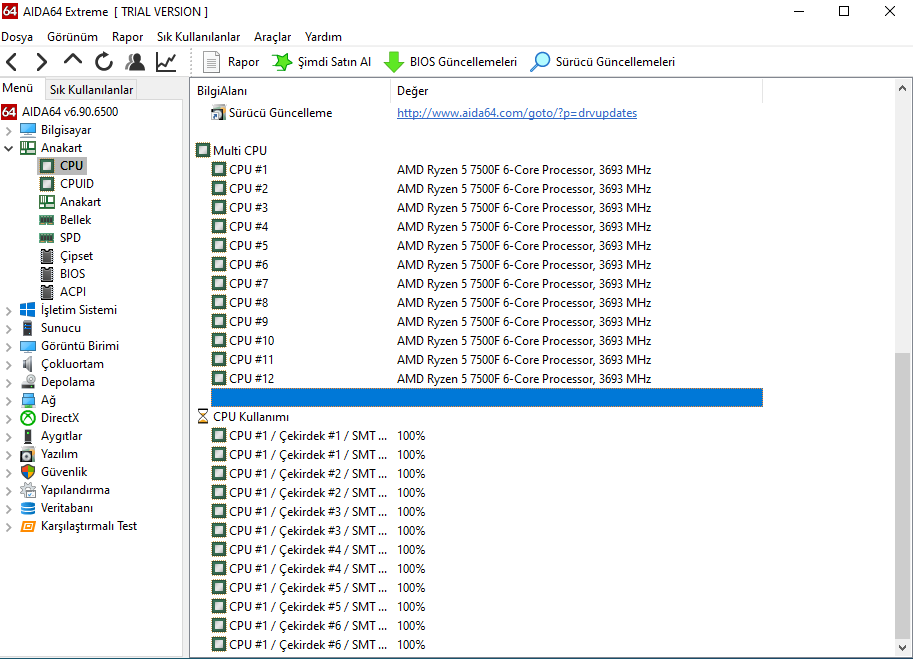913x659 pixels.
Task: Open Sürücü Güncellemeleri driver updates
Action: click(603, 62)
